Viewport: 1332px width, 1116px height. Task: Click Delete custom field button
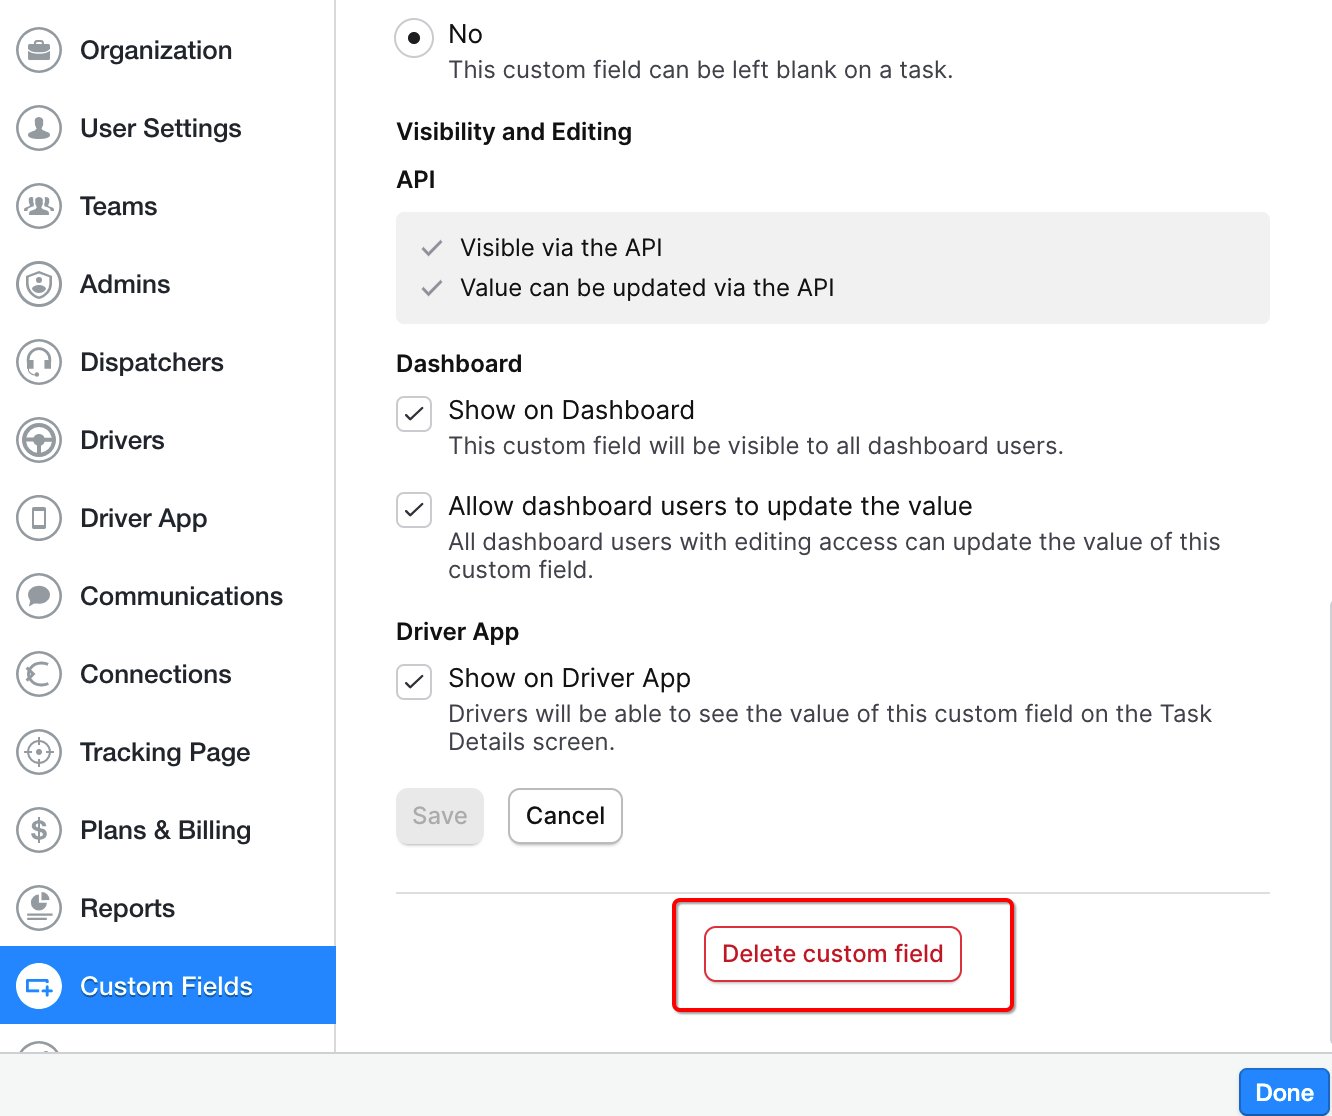pyautogui.click(x=833, y=954)
